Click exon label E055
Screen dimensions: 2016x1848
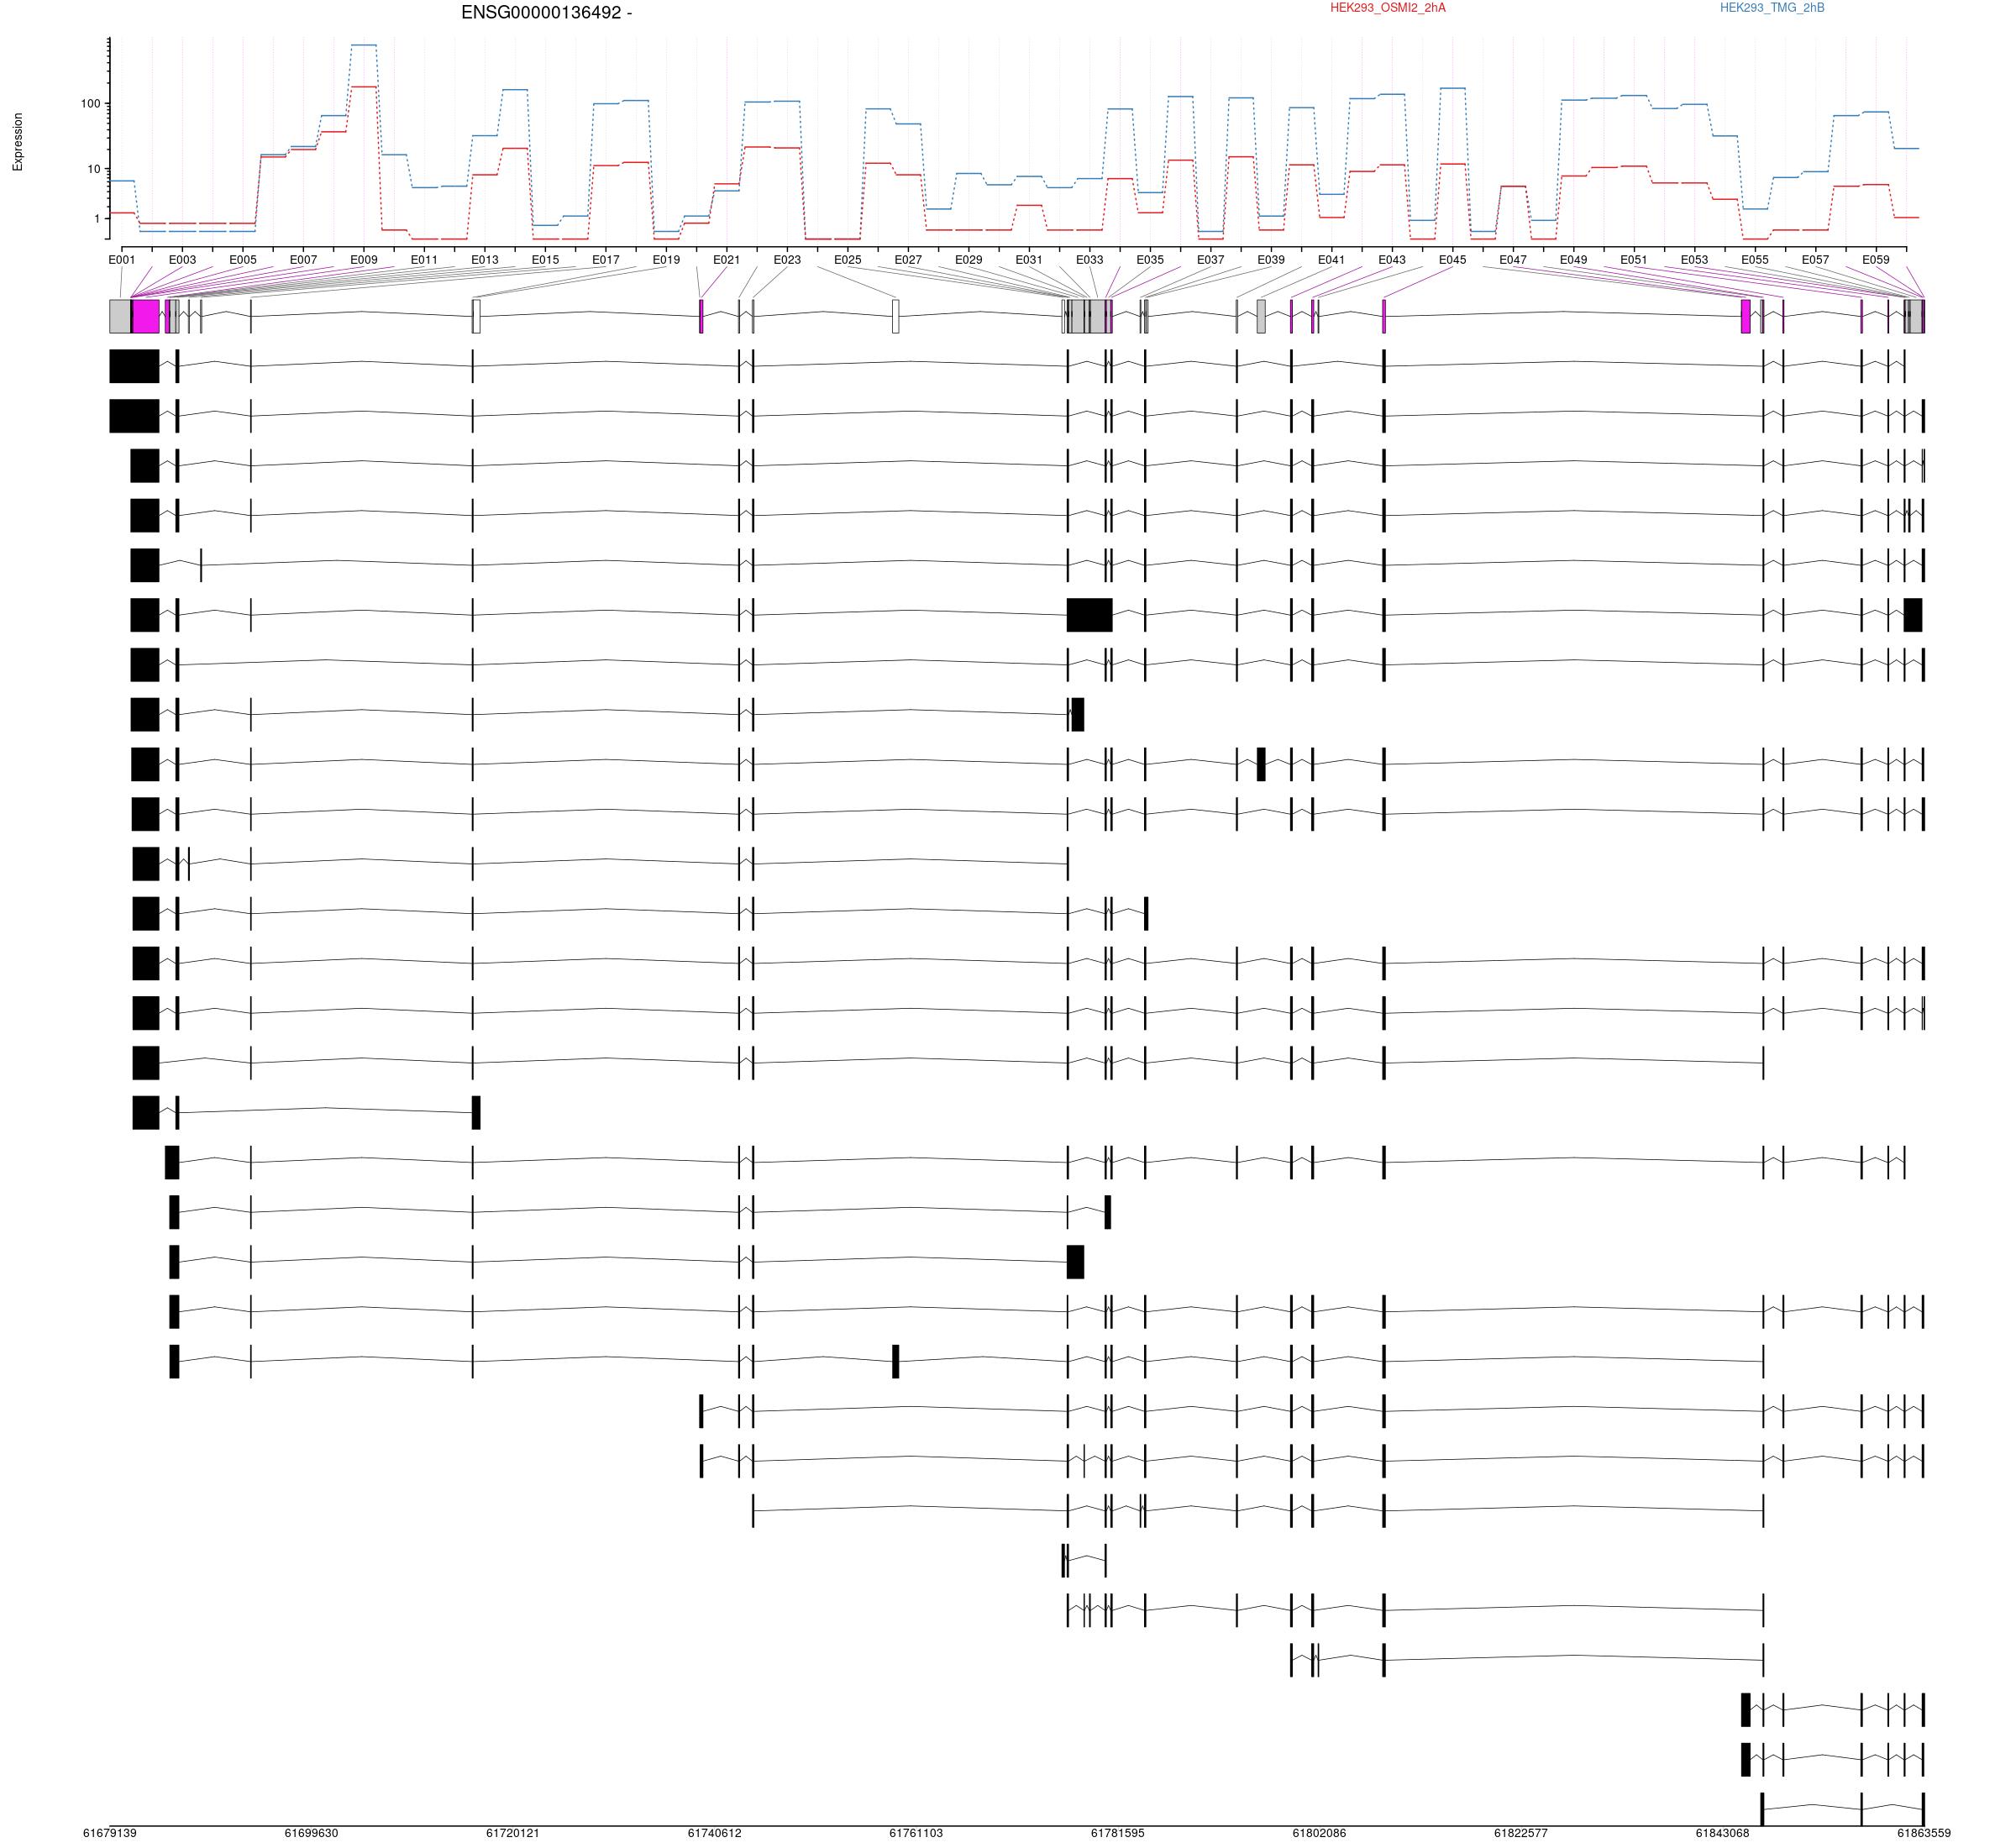pos(1755,260)
